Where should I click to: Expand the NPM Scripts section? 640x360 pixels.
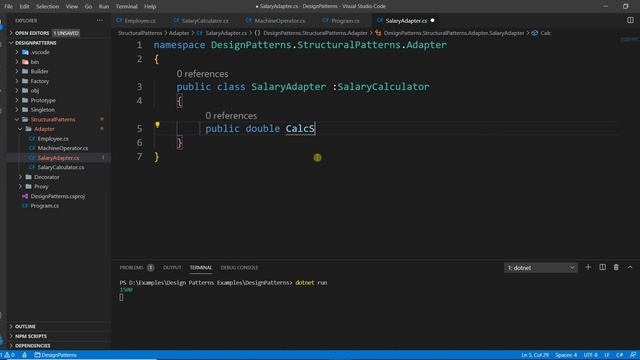tap(31, 336)
